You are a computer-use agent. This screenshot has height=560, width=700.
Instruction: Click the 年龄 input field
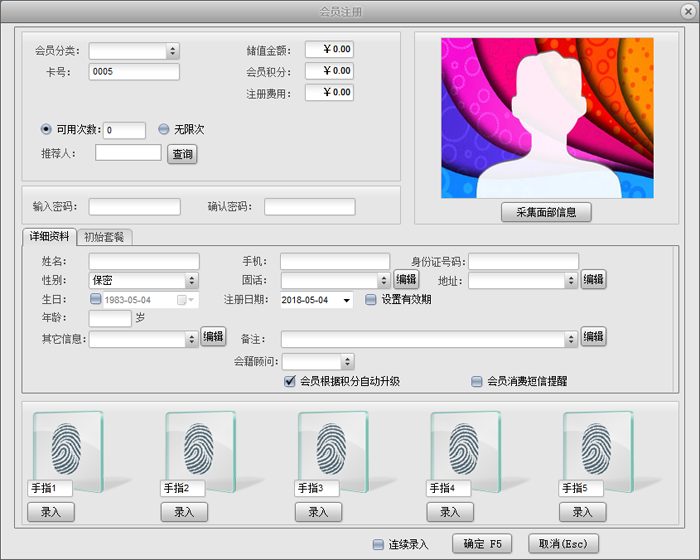110,318
